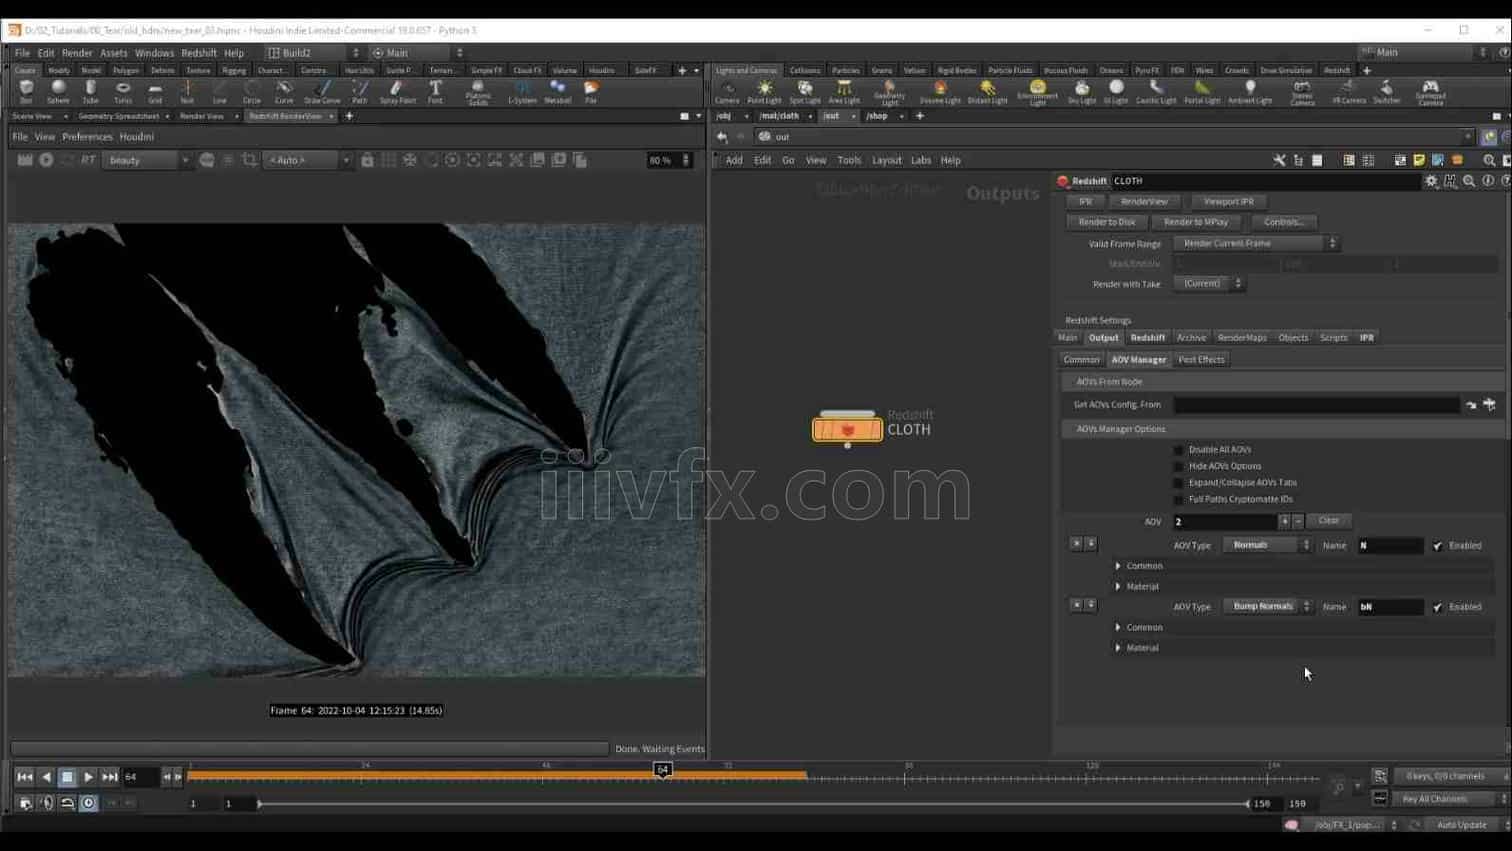Add a Point Light from the shelf

(764, 92)
